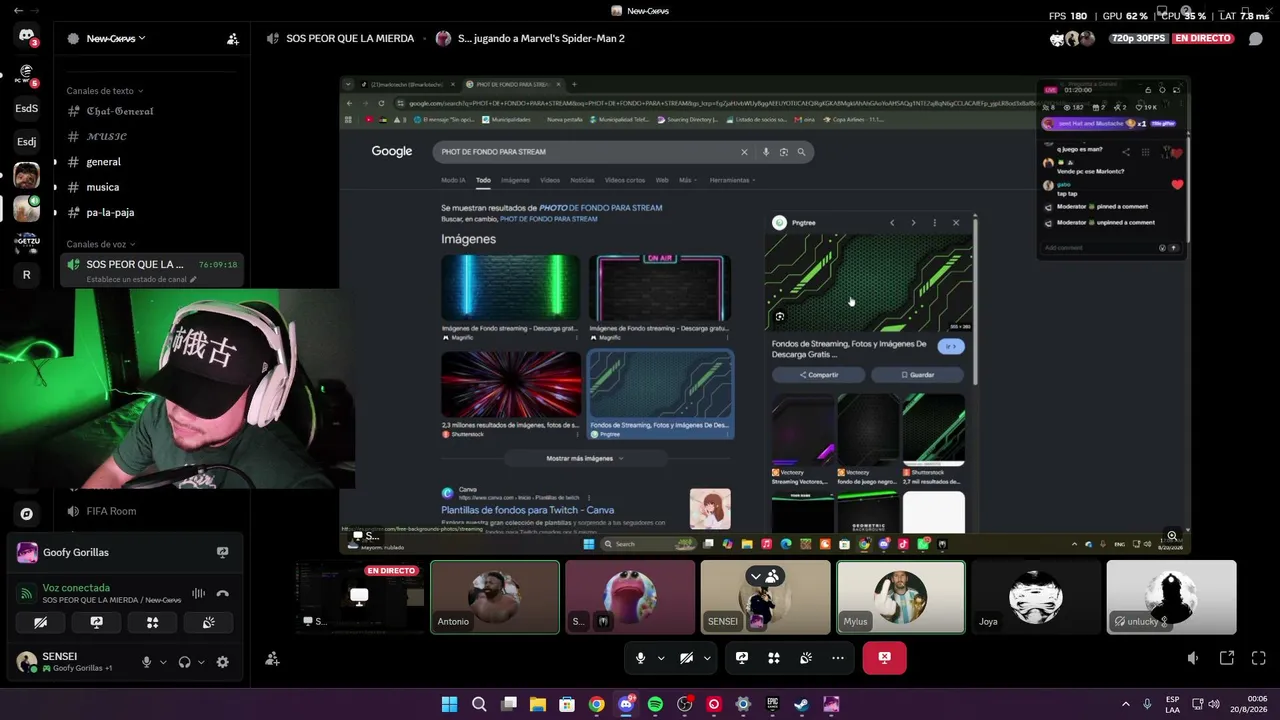Screen dimensions: 1280x720
Task: Open the soundboard in the voice panel
Action: [x=208, y=622]
